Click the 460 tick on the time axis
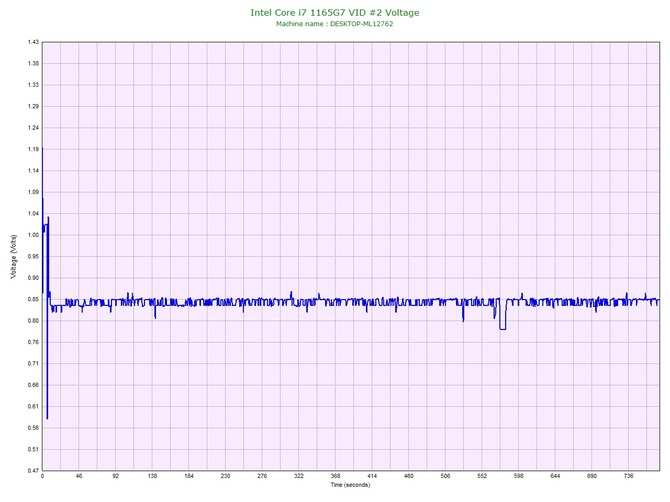Screen dimensions: 670x502 point(409,476)
